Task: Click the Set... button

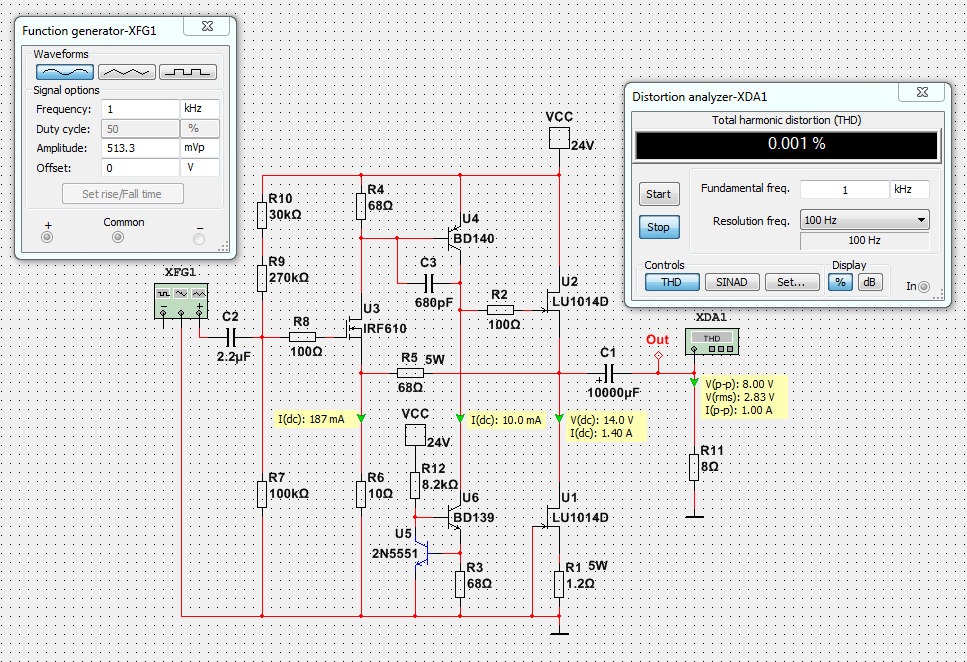Action: point(791,283)
